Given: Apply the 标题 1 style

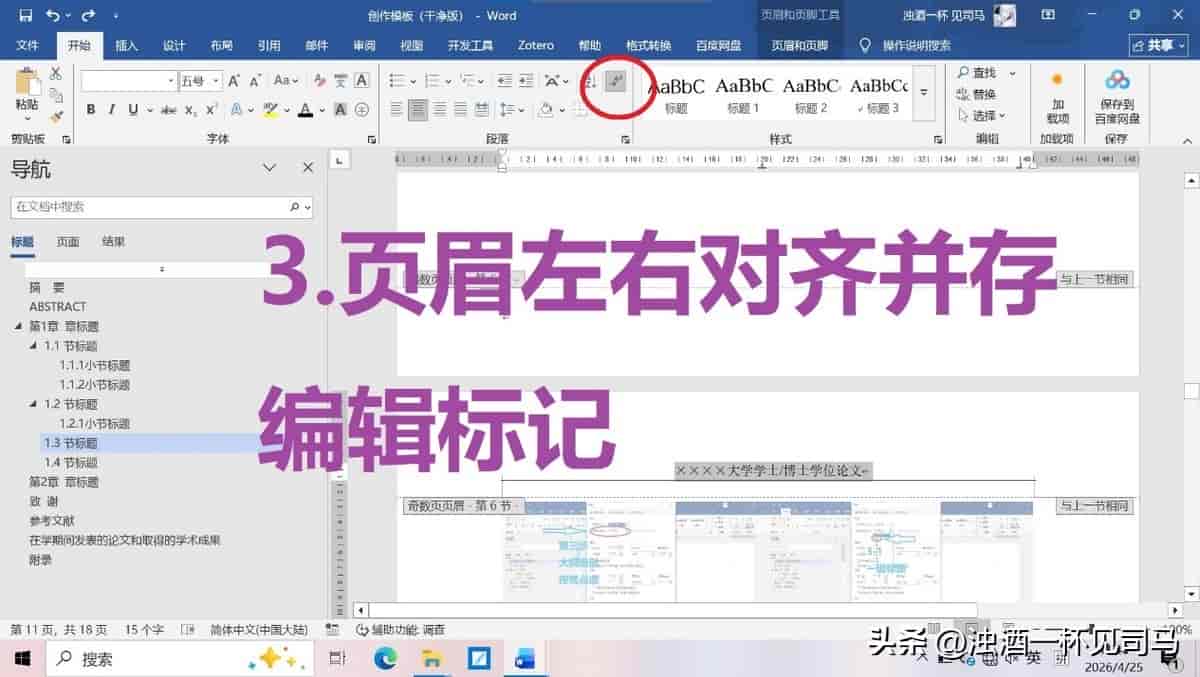Looking at the screenshot, I should pos(743,94).
